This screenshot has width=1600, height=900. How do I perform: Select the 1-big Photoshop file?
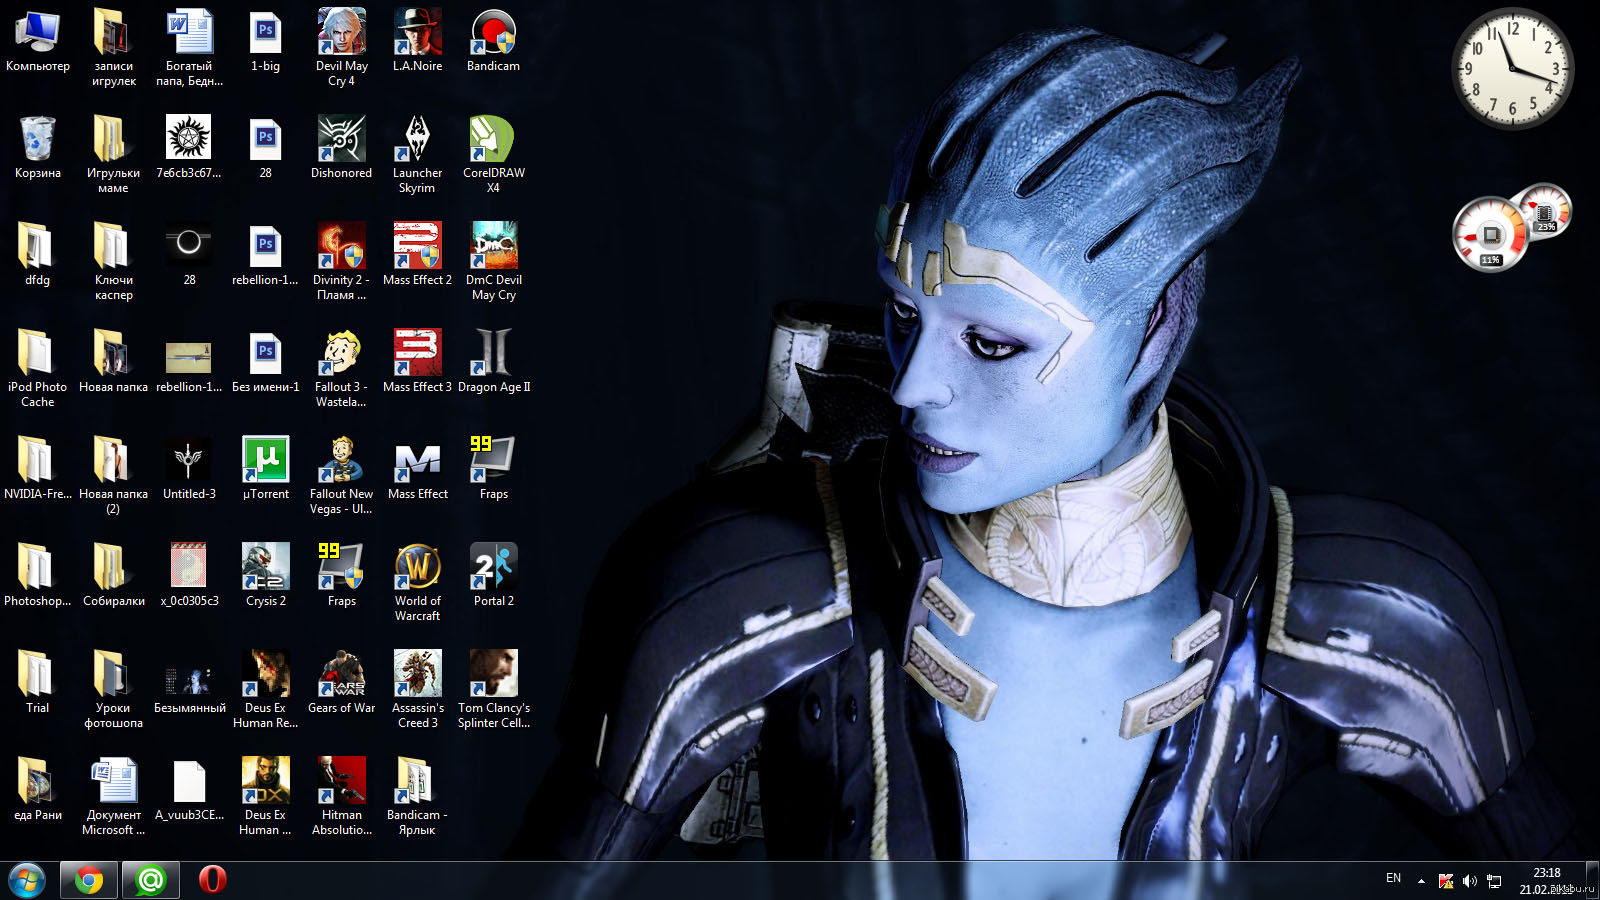(x=266, y=42)
